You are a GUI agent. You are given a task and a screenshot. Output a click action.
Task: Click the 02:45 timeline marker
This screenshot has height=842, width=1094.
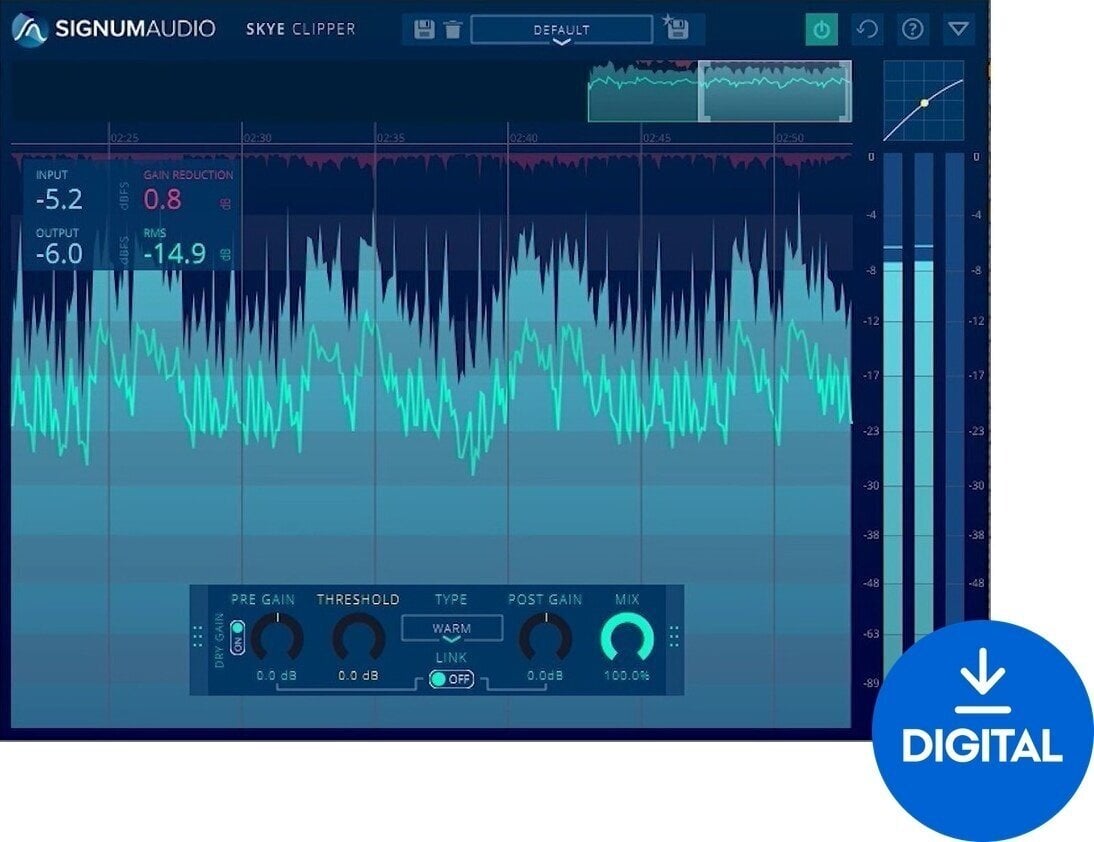pos(657,137)
